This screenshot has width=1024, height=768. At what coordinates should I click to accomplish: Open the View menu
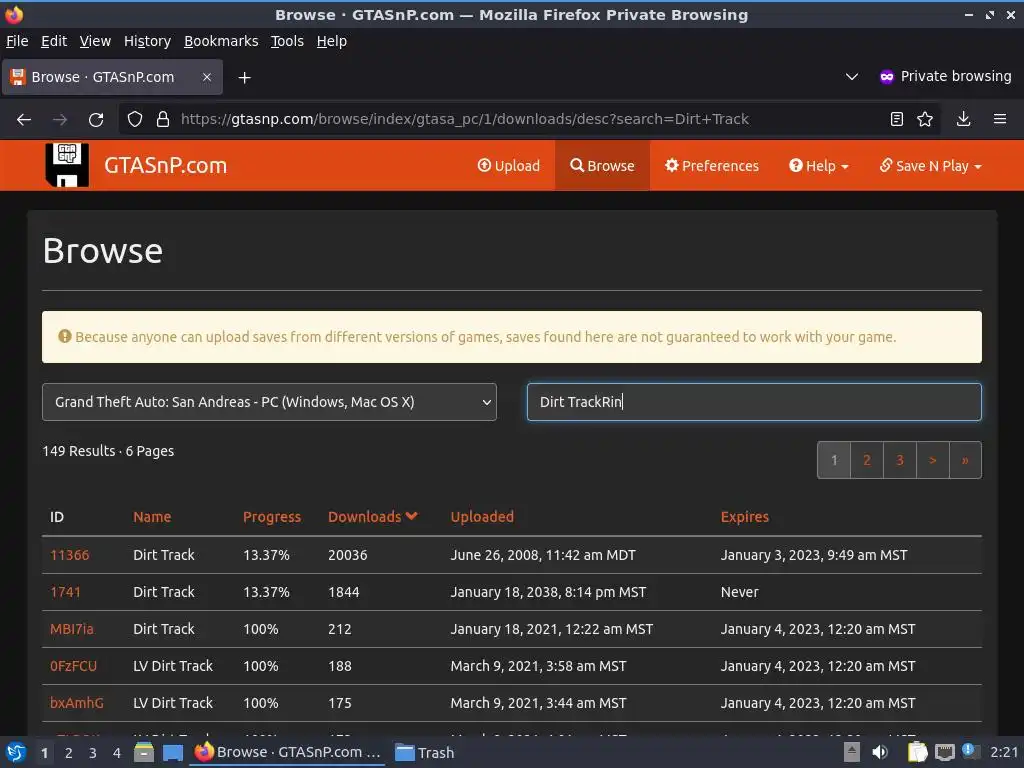click(95, 41)
